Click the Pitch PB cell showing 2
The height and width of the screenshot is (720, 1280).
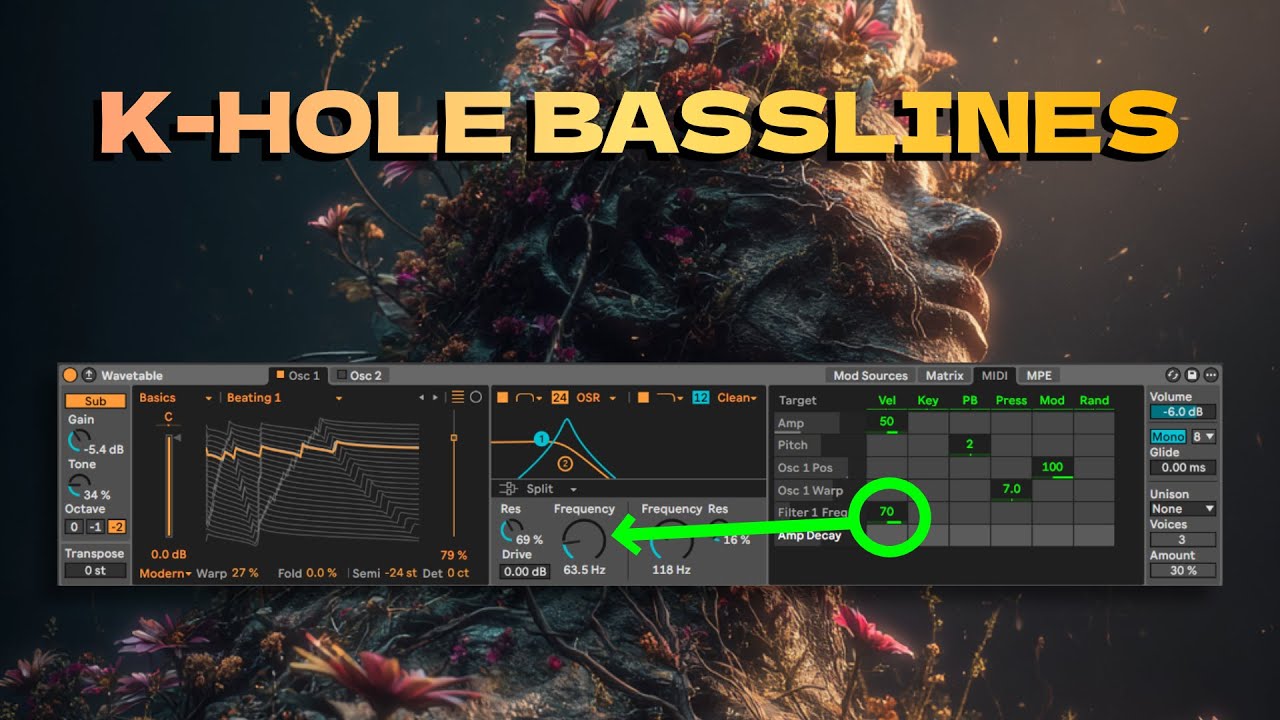tap(969, 445)
